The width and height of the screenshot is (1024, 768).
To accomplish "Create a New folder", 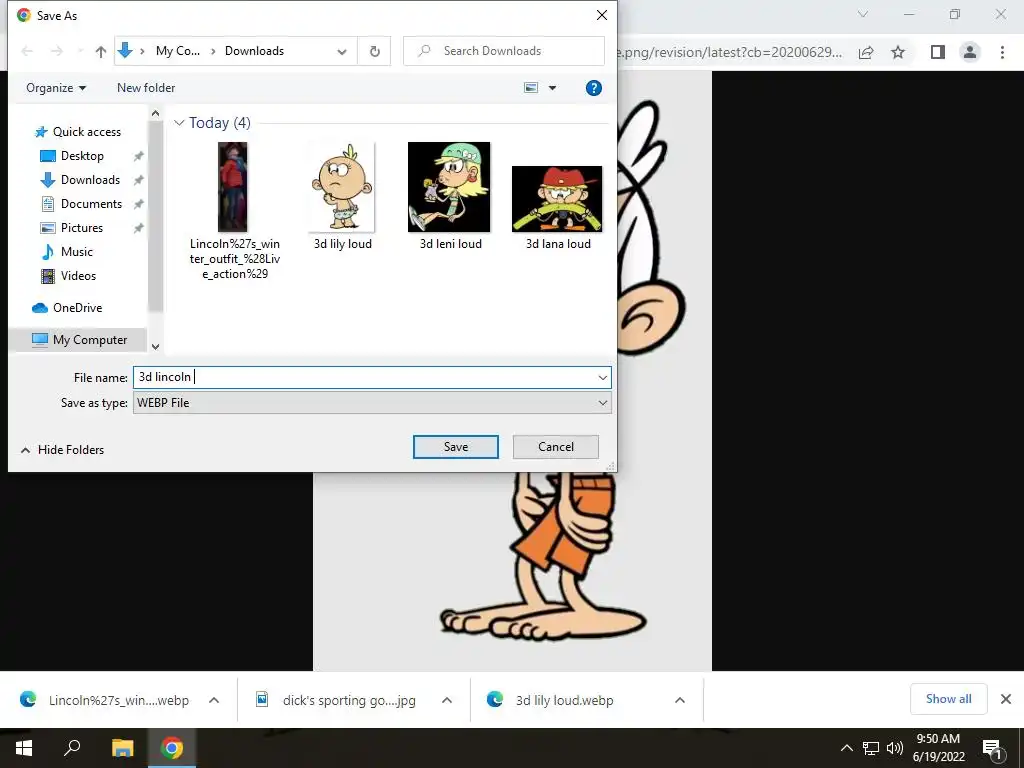I will 146,88.
